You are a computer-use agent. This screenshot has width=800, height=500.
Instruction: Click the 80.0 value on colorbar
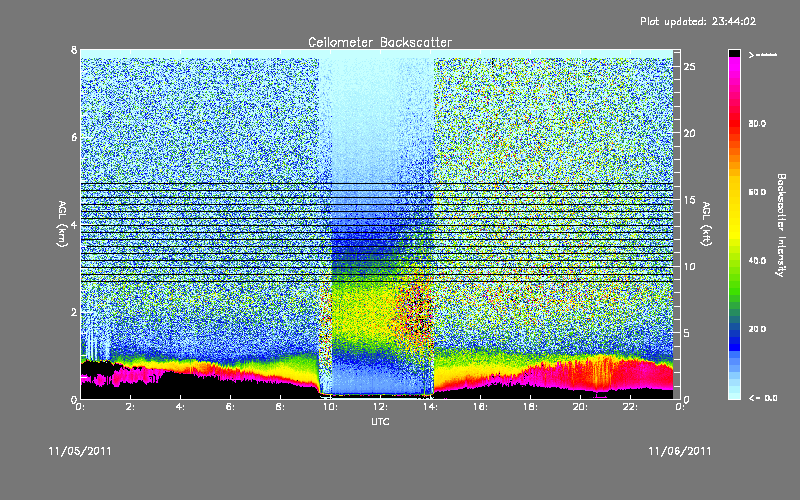pos(757,123)
